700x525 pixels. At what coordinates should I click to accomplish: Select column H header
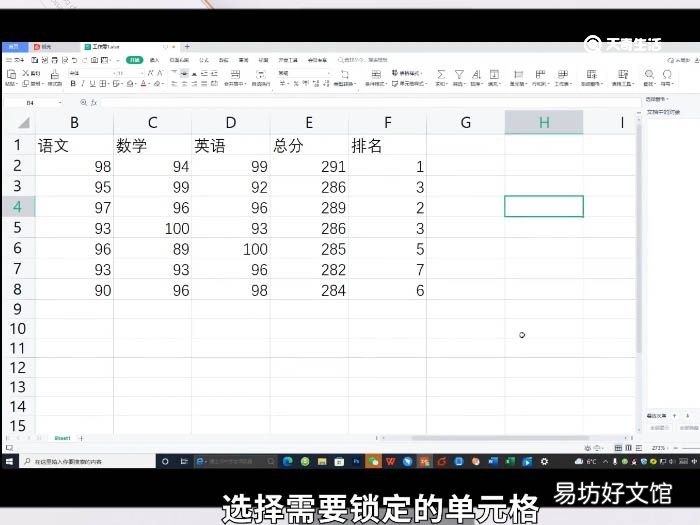pos(544,122)
